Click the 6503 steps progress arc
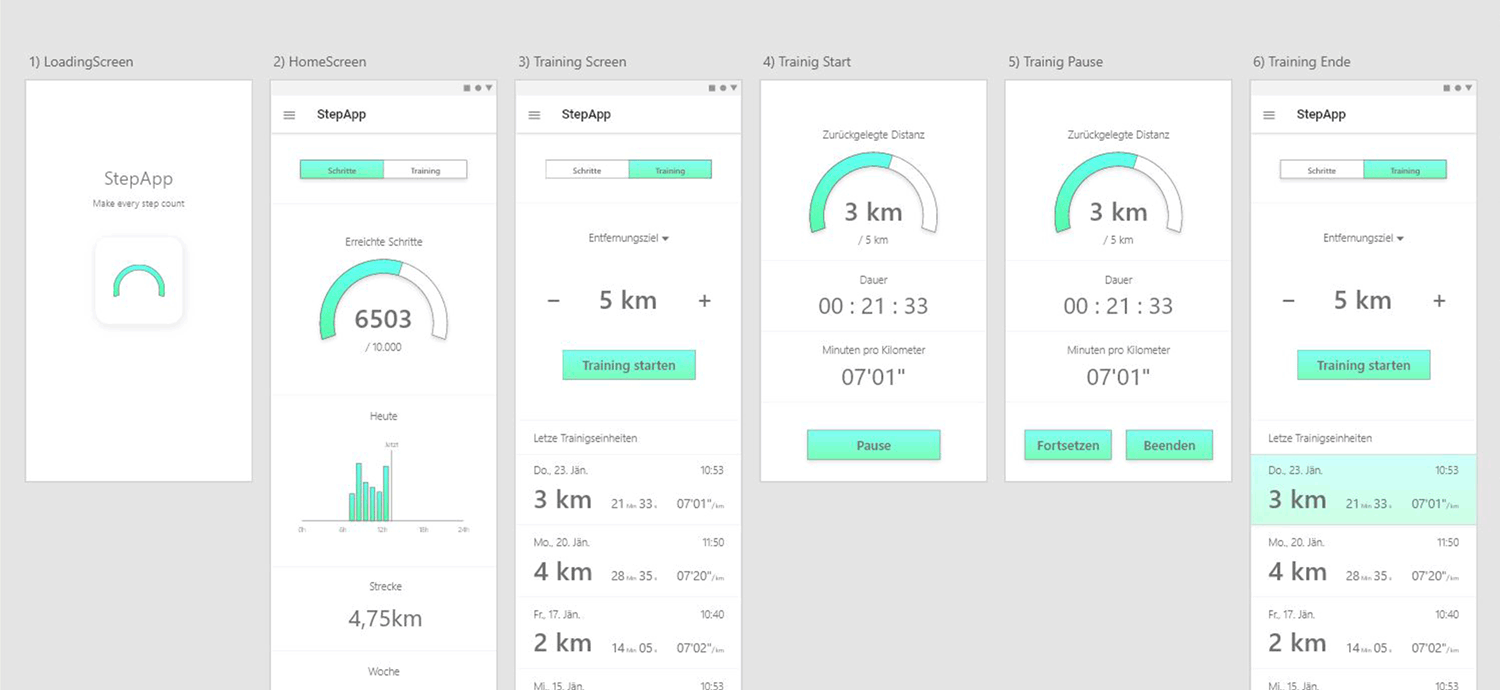1500x690 pixels. tap(383, 300)
